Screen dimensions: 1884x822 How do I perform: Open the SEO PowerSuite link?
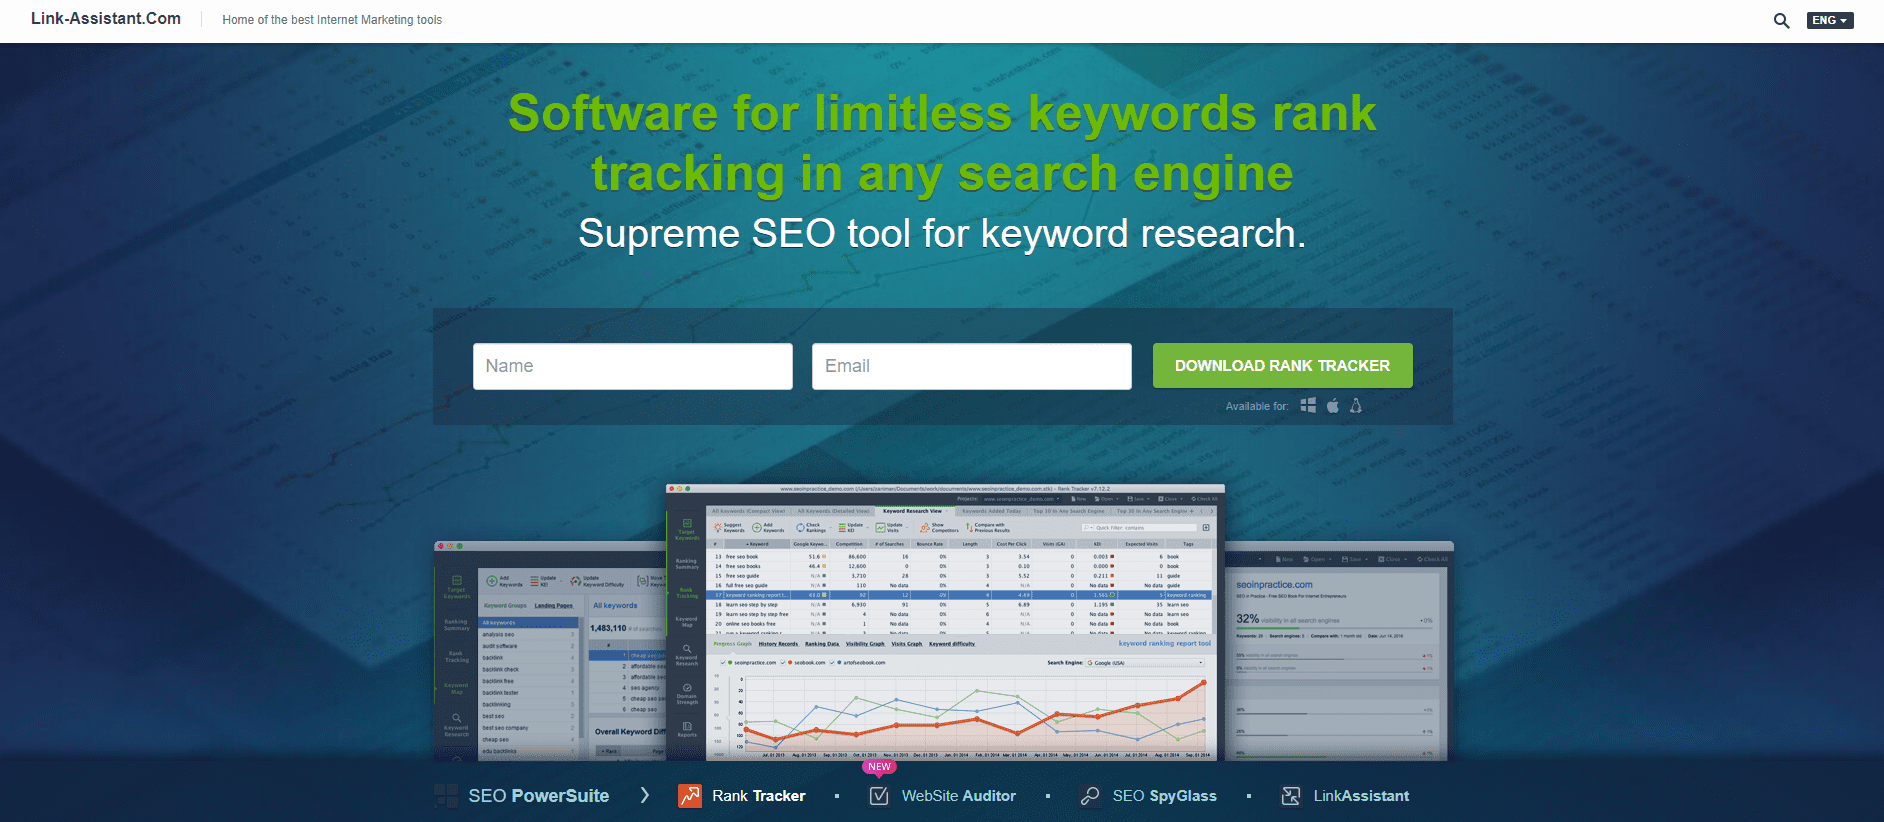(x=538, y=796)
